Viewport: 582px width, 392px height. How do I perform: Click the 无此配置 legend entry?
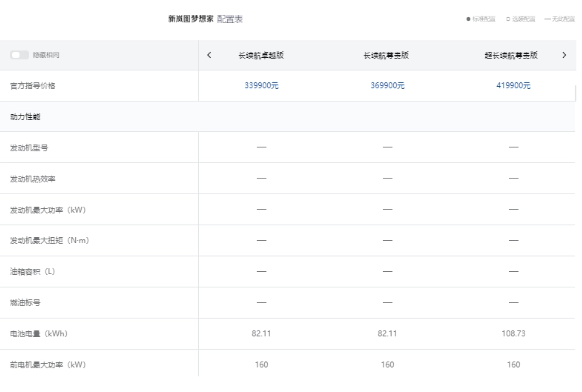click(559, 19)
